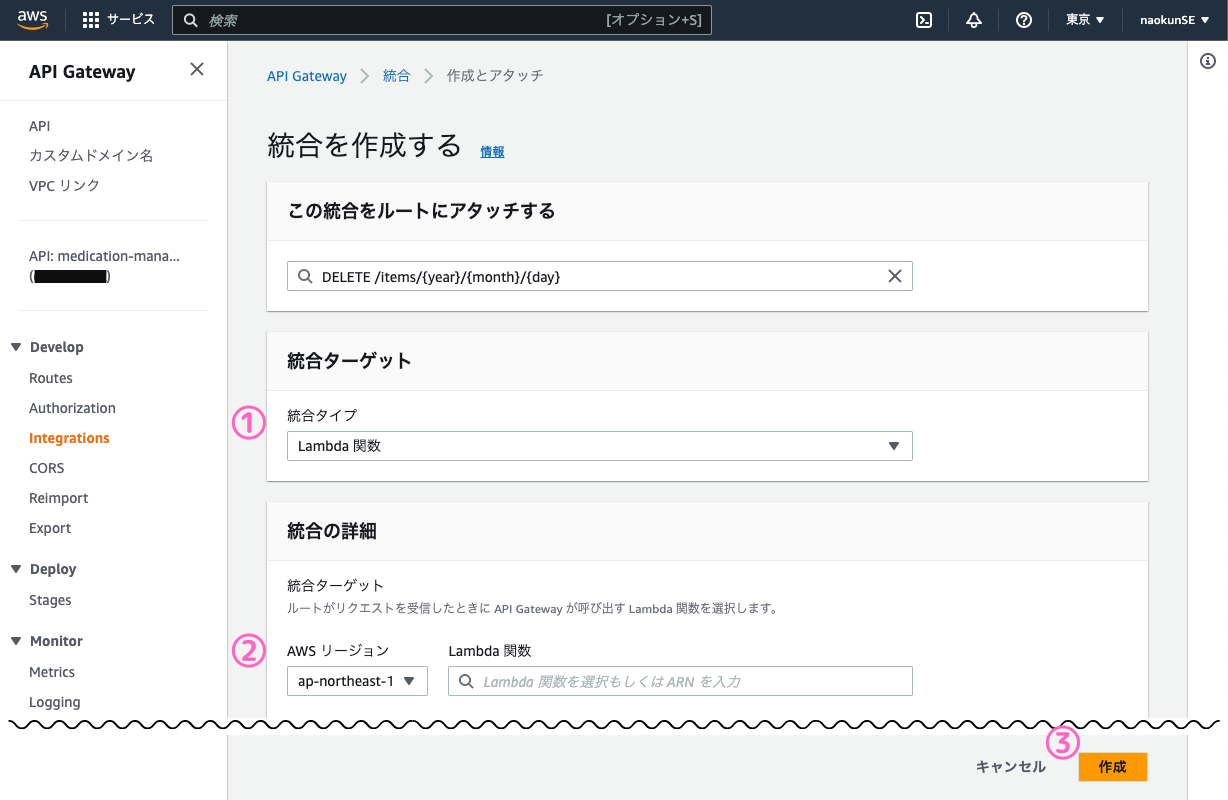Go to Stages

50,600
